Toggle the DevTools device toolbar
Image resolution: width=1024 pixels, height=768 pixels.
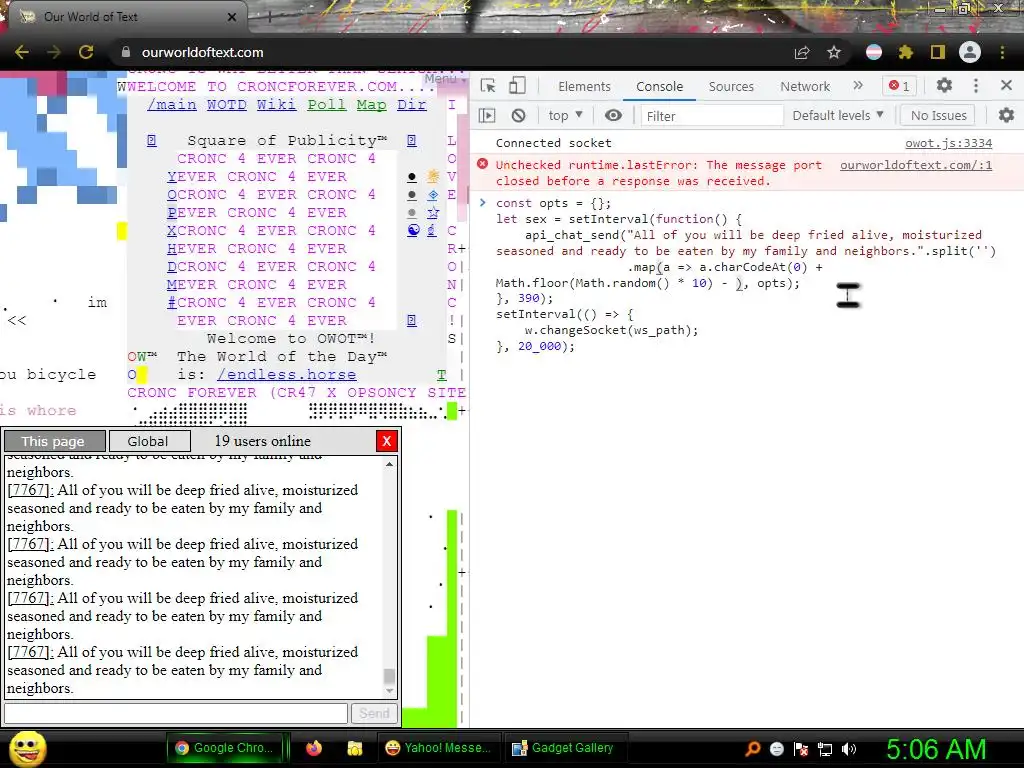pos(517,86)
